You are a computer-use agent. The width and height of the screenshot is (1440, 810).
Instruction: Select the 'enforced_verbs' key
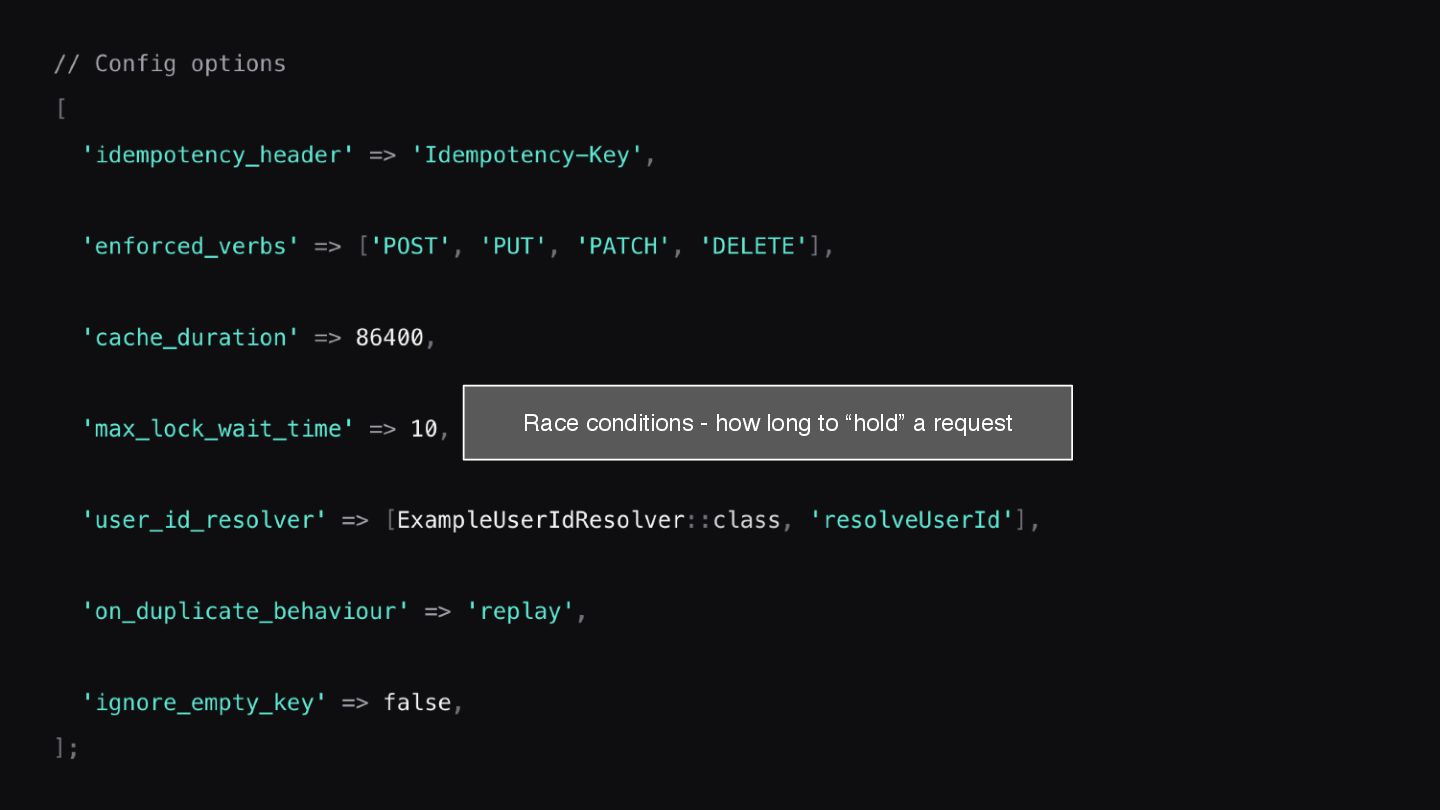click(191, 247)
